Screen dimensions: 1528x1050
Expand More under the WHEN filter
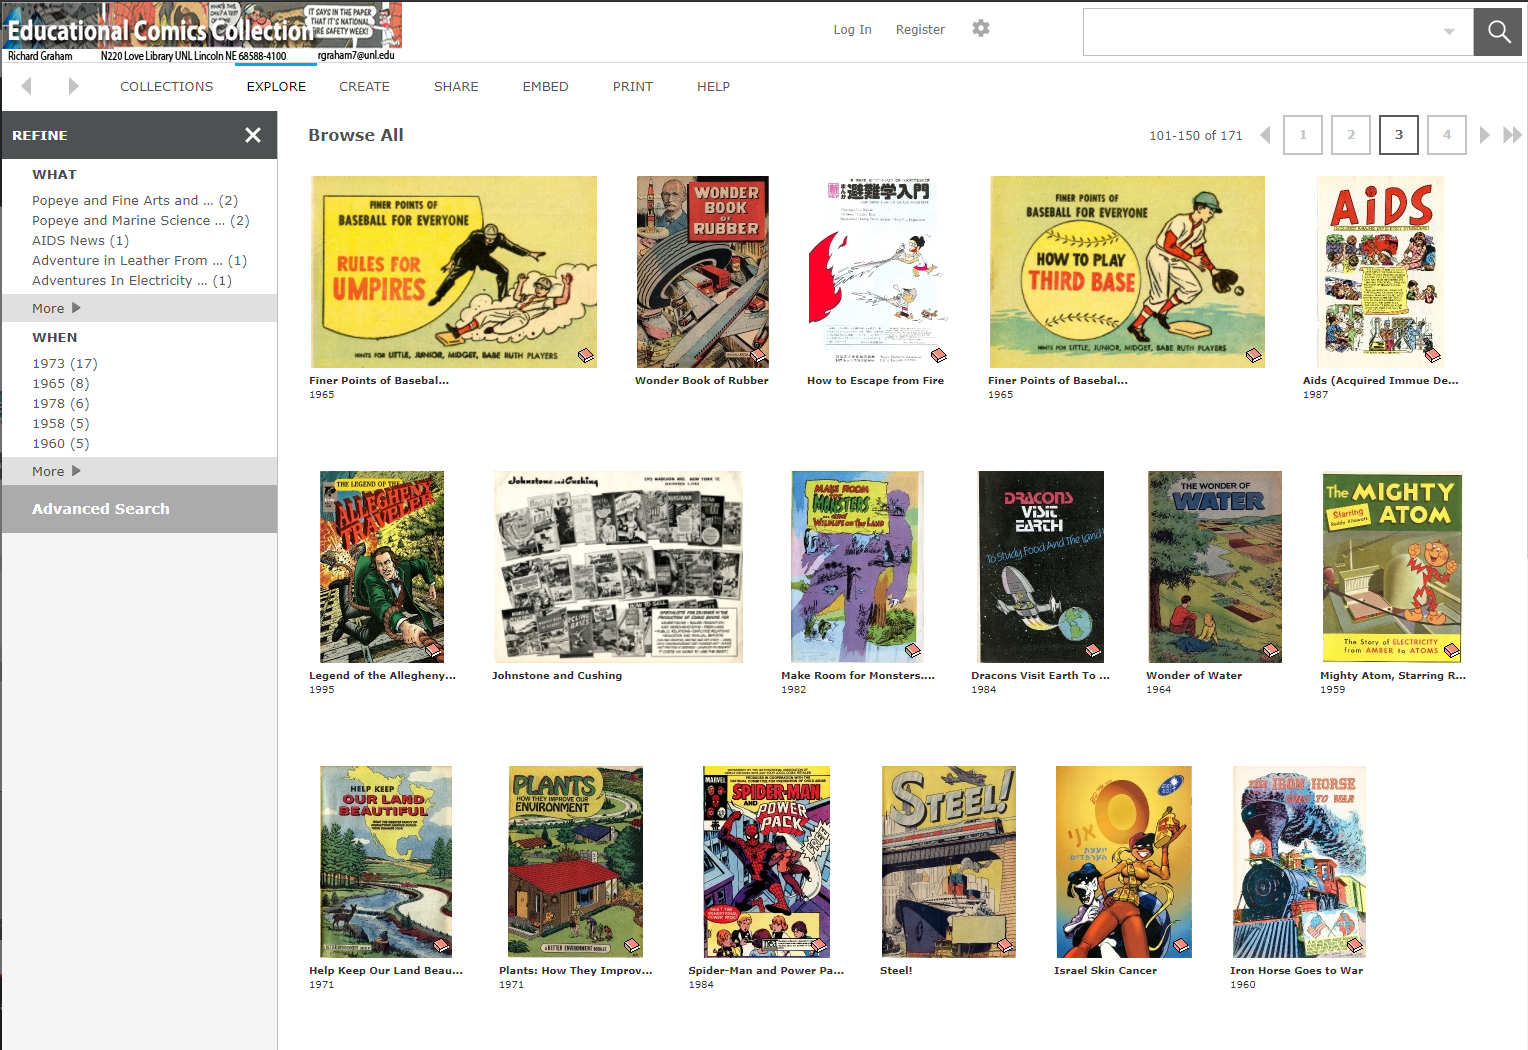click(x=56, y=471)
